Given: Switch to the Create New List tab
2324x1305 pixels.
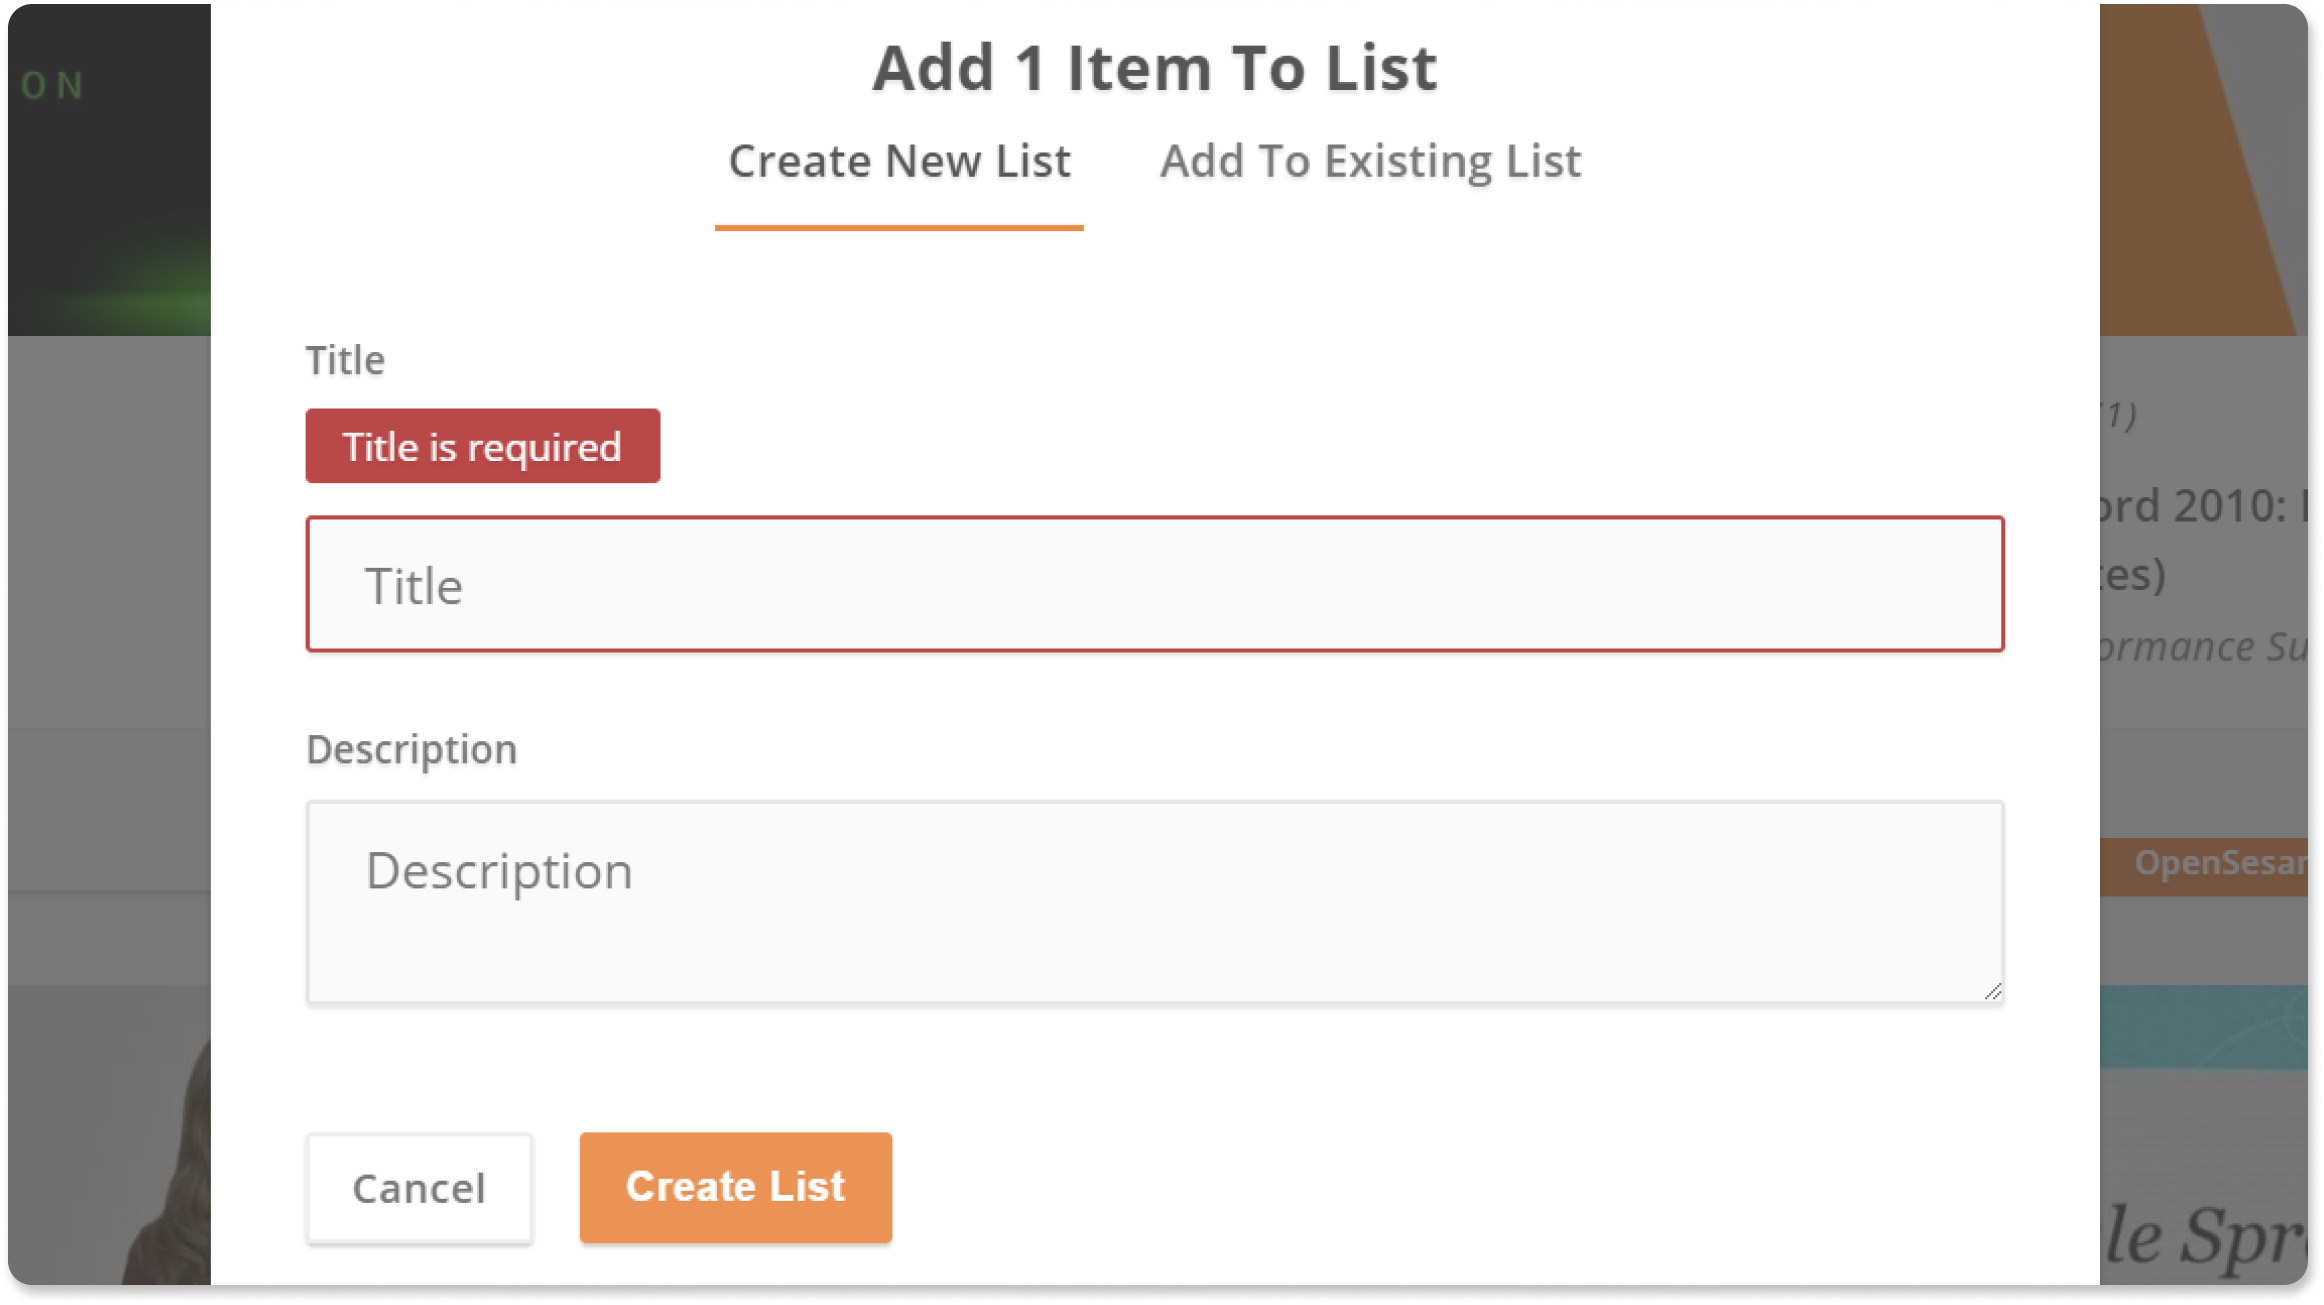Looking at the screenshot, I should pyautogui.click(x=899, y=162).
